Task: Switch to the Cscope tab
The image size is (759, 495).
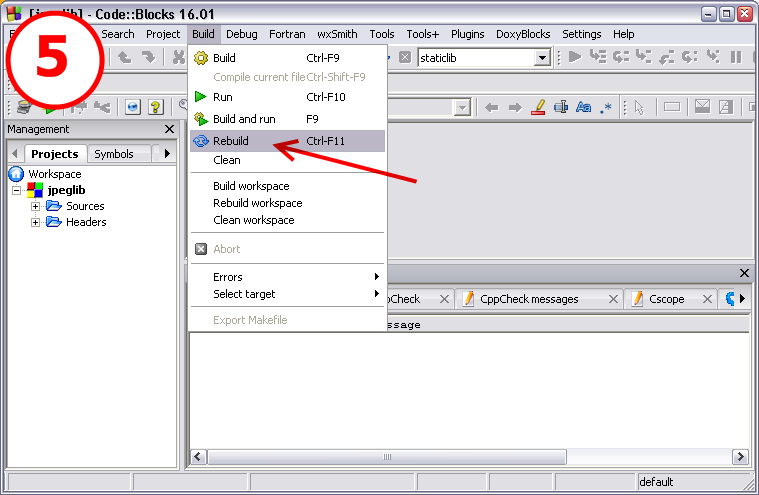Action: pos(667,299)
